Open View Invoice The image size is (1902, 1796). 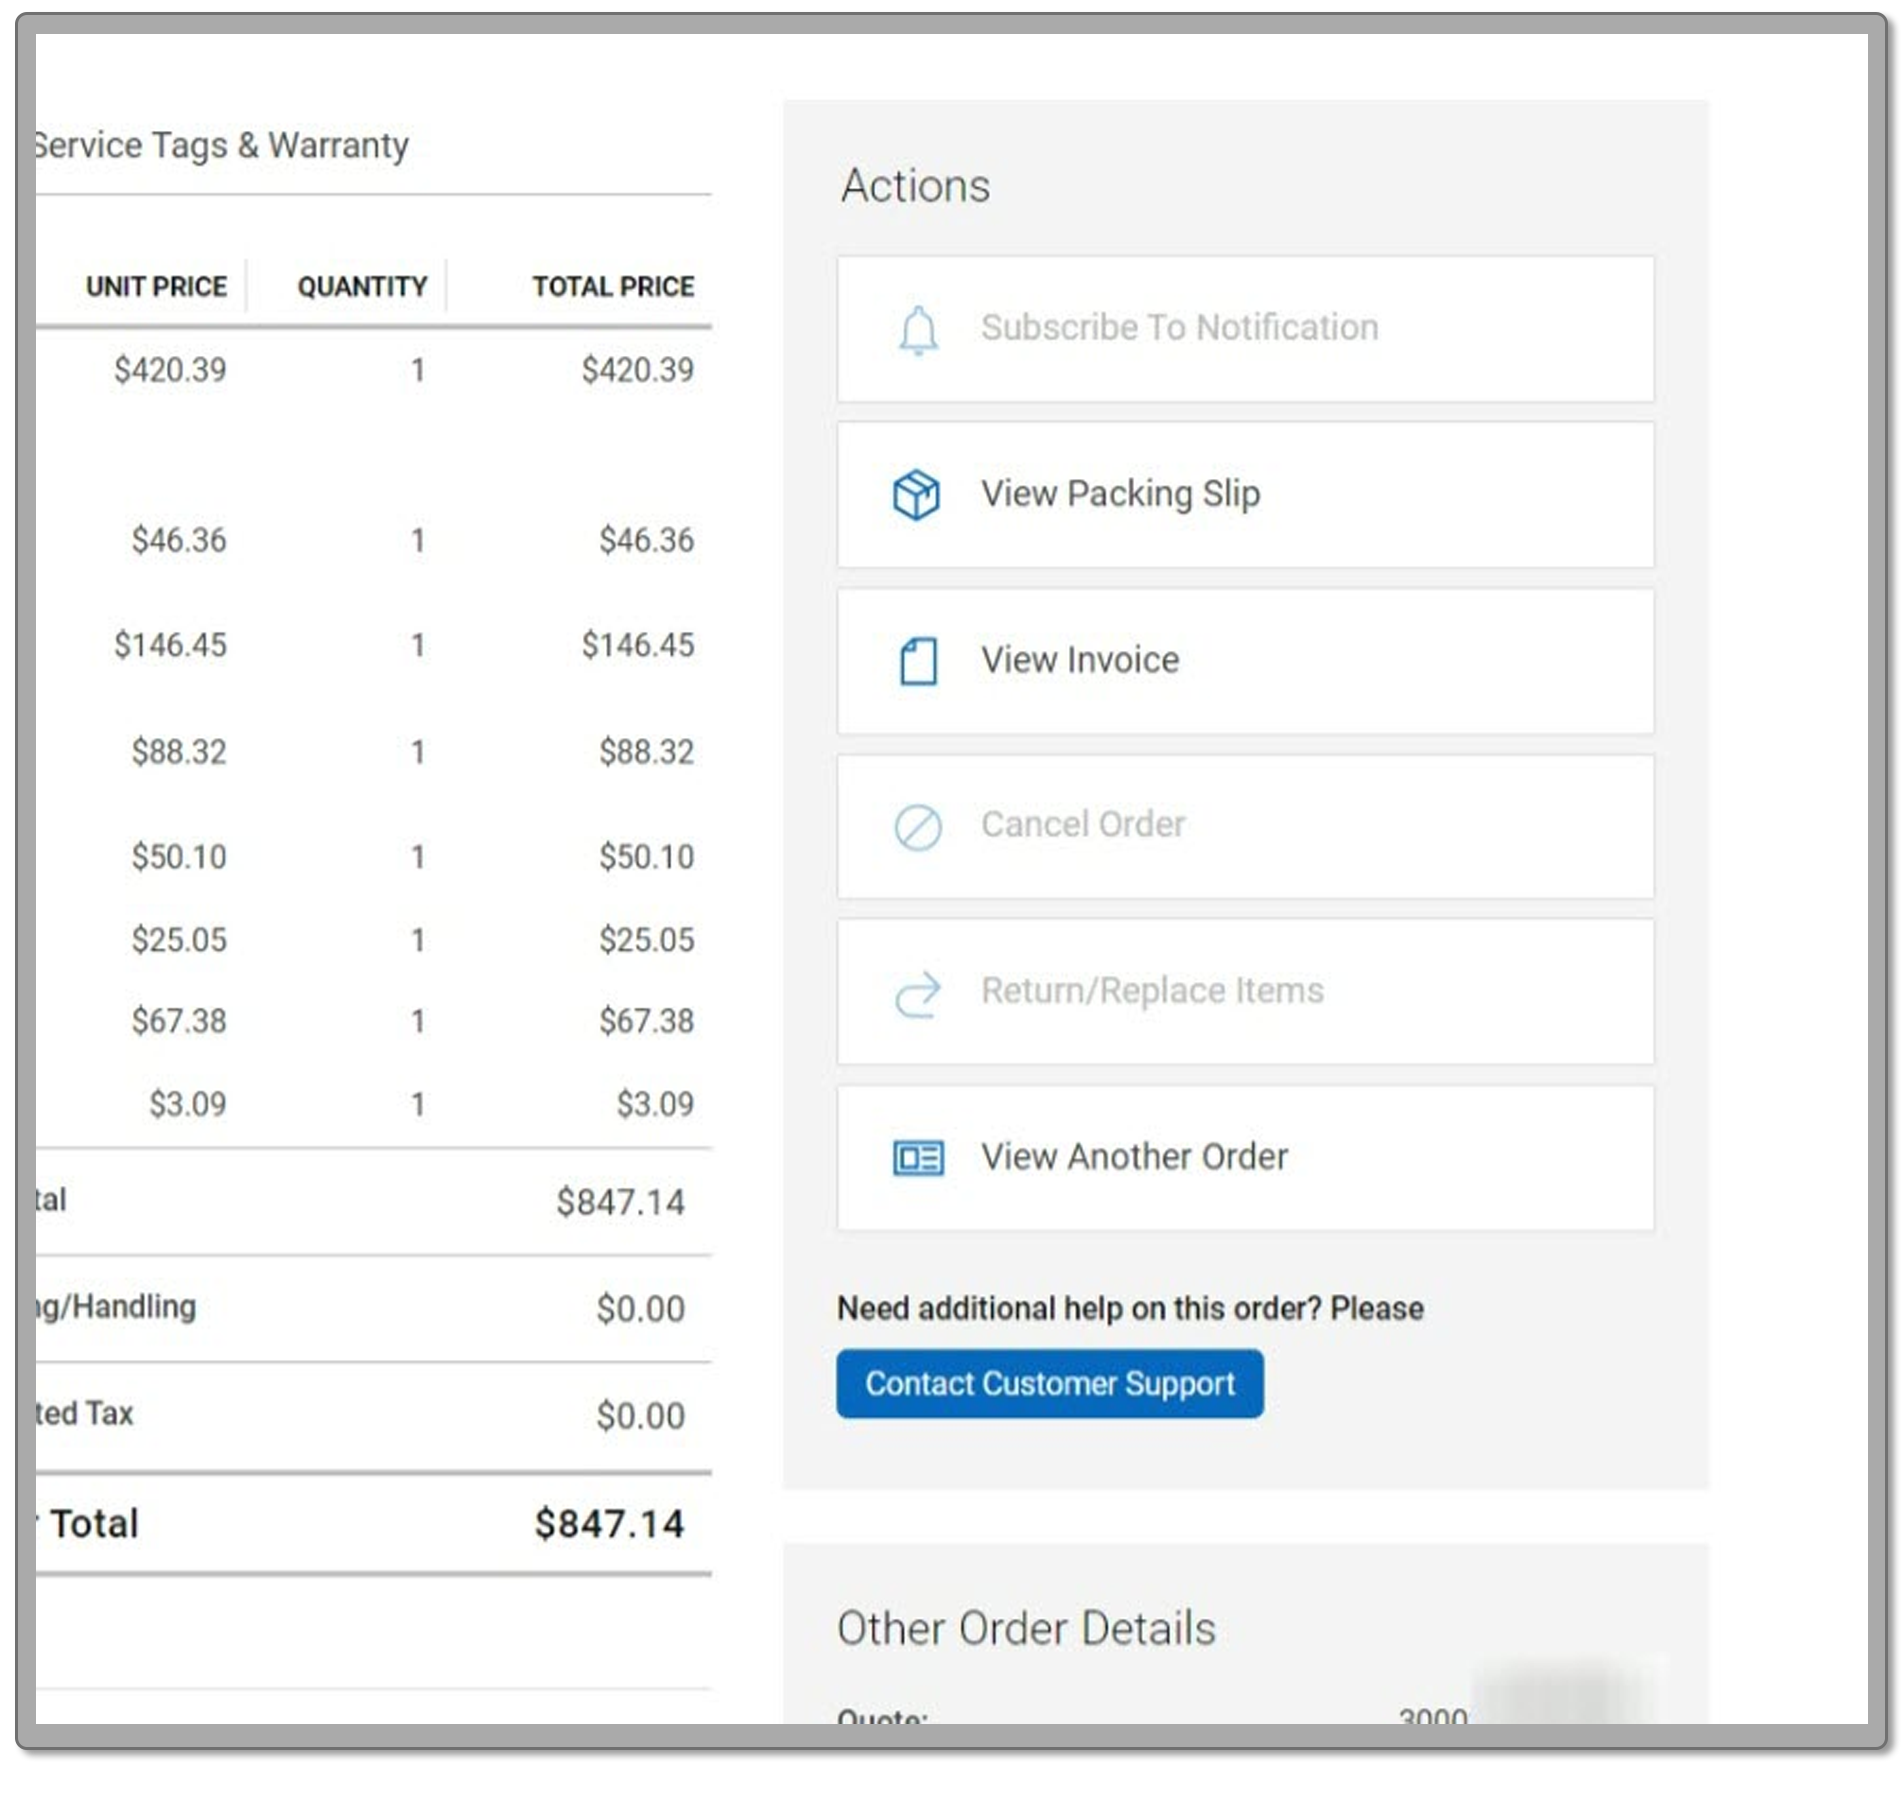tap(1245, 660)
